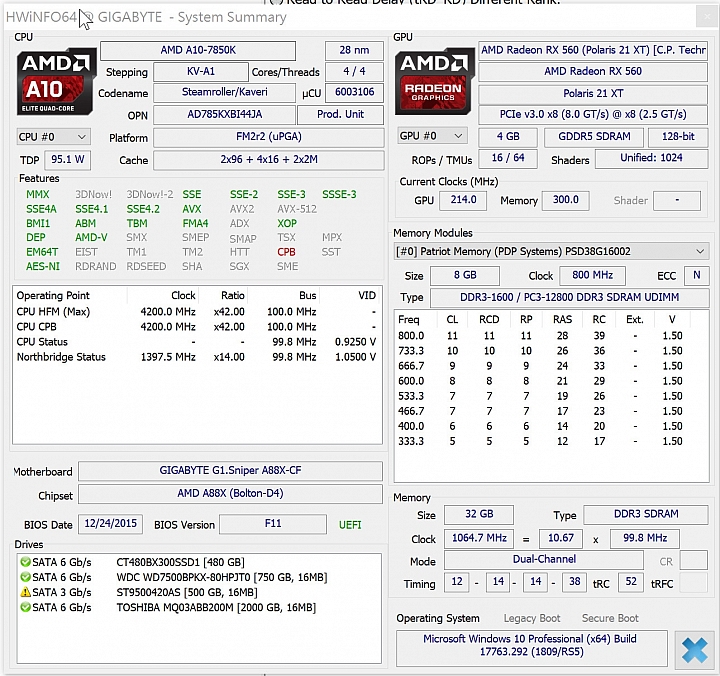Click the AD785KXBI44JA OPN value

pos(225,114)
